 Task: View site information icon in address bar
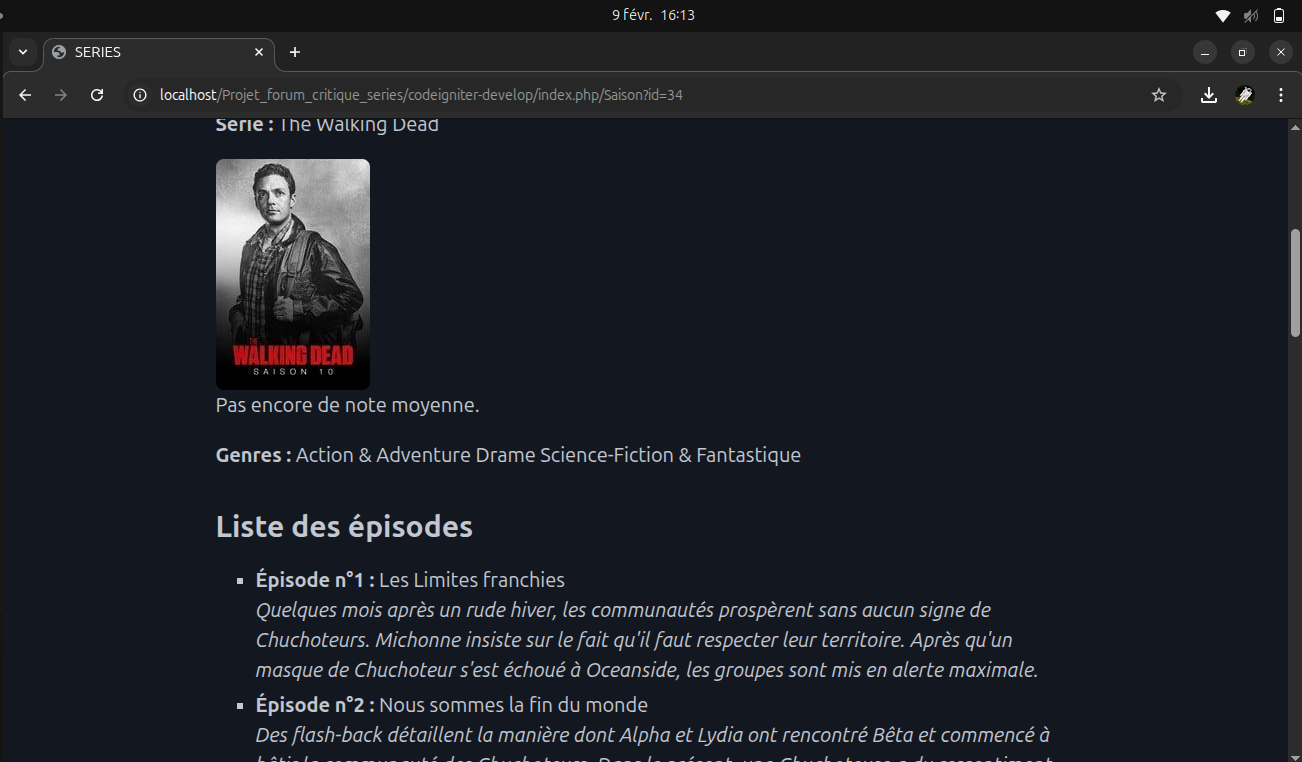tap(141, 95)
